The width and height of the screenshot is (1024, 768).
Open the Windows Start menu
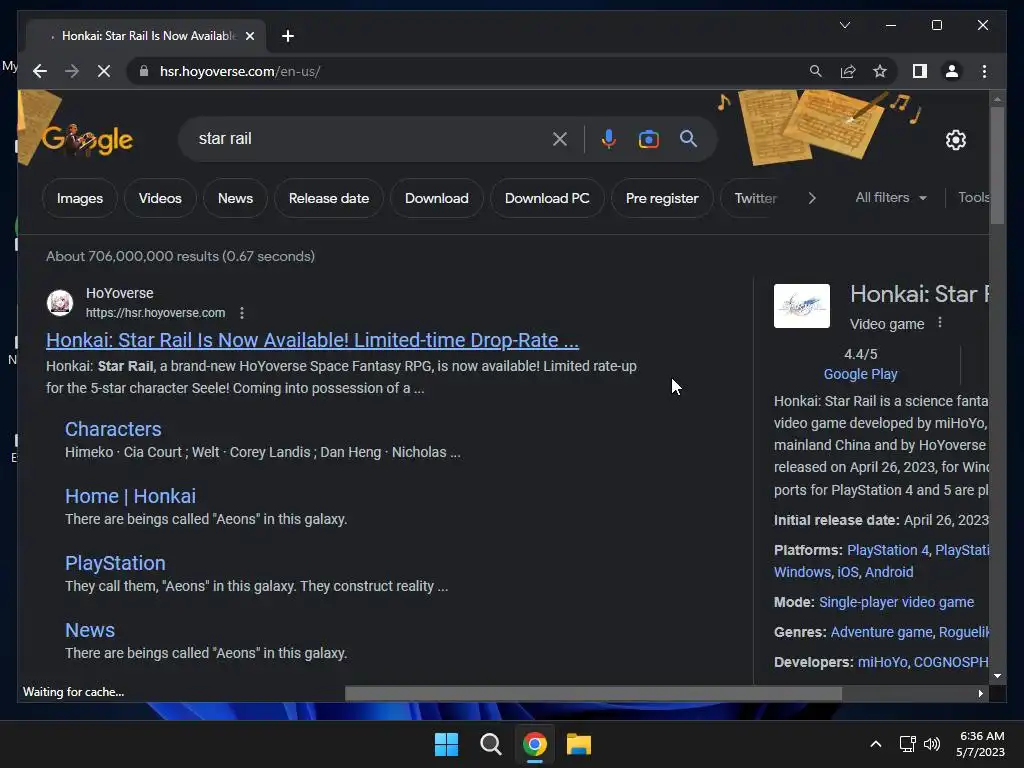click(446, 744)
